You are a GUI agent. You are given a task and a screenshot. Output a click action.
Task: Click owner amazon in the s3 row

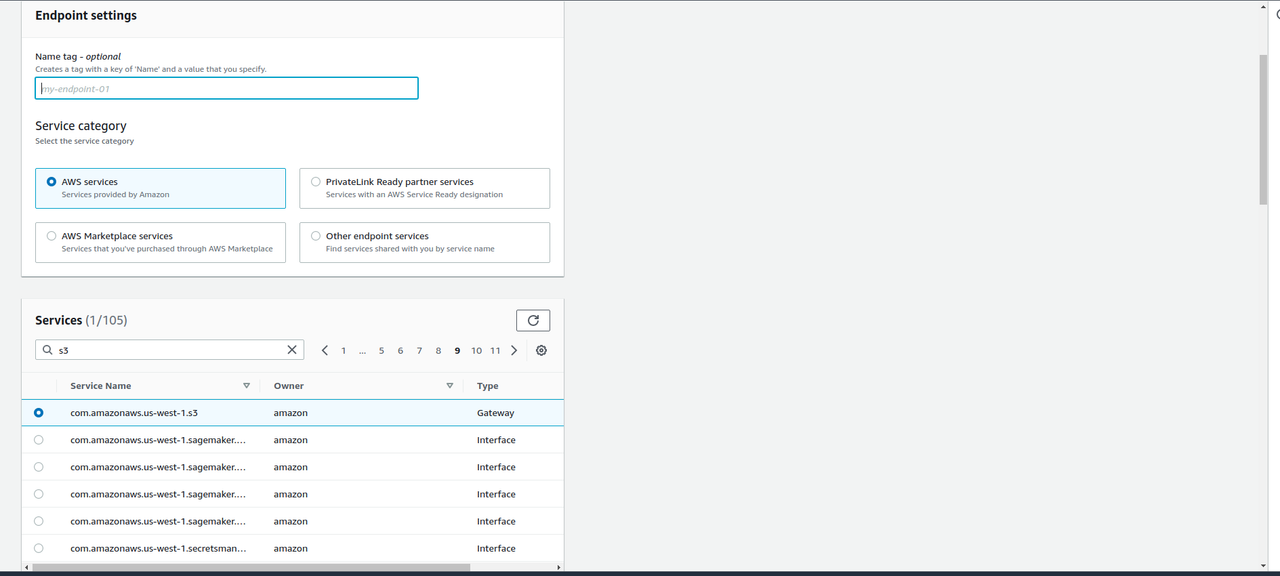tap(291, 413)
